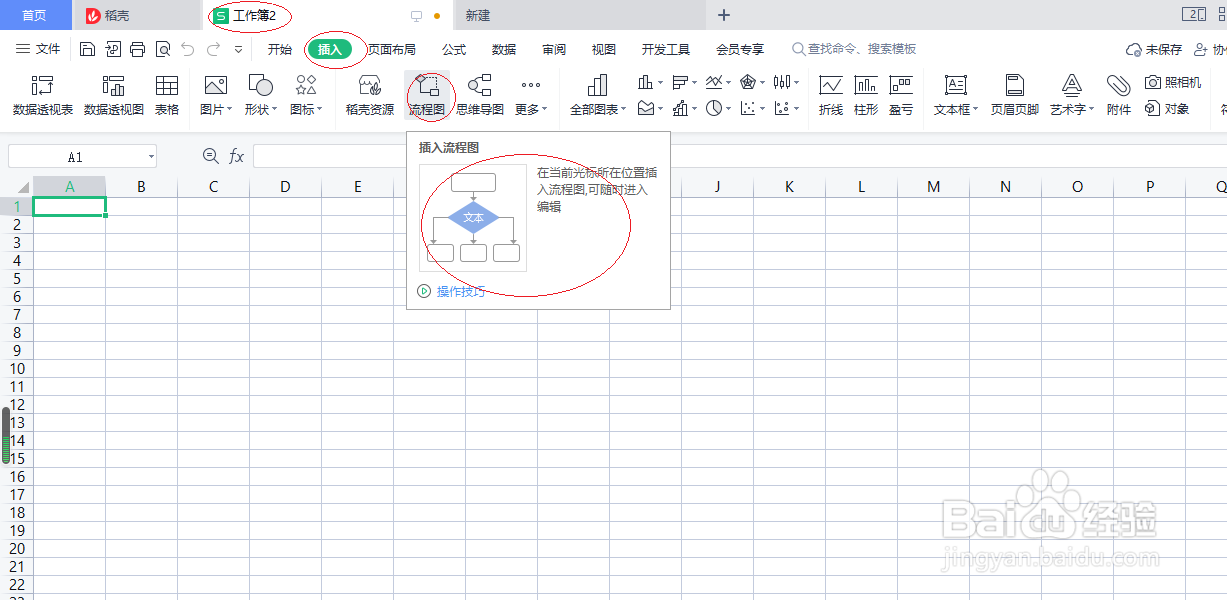Click the 未保存 cloud save status

click(x=1154, y=49)
